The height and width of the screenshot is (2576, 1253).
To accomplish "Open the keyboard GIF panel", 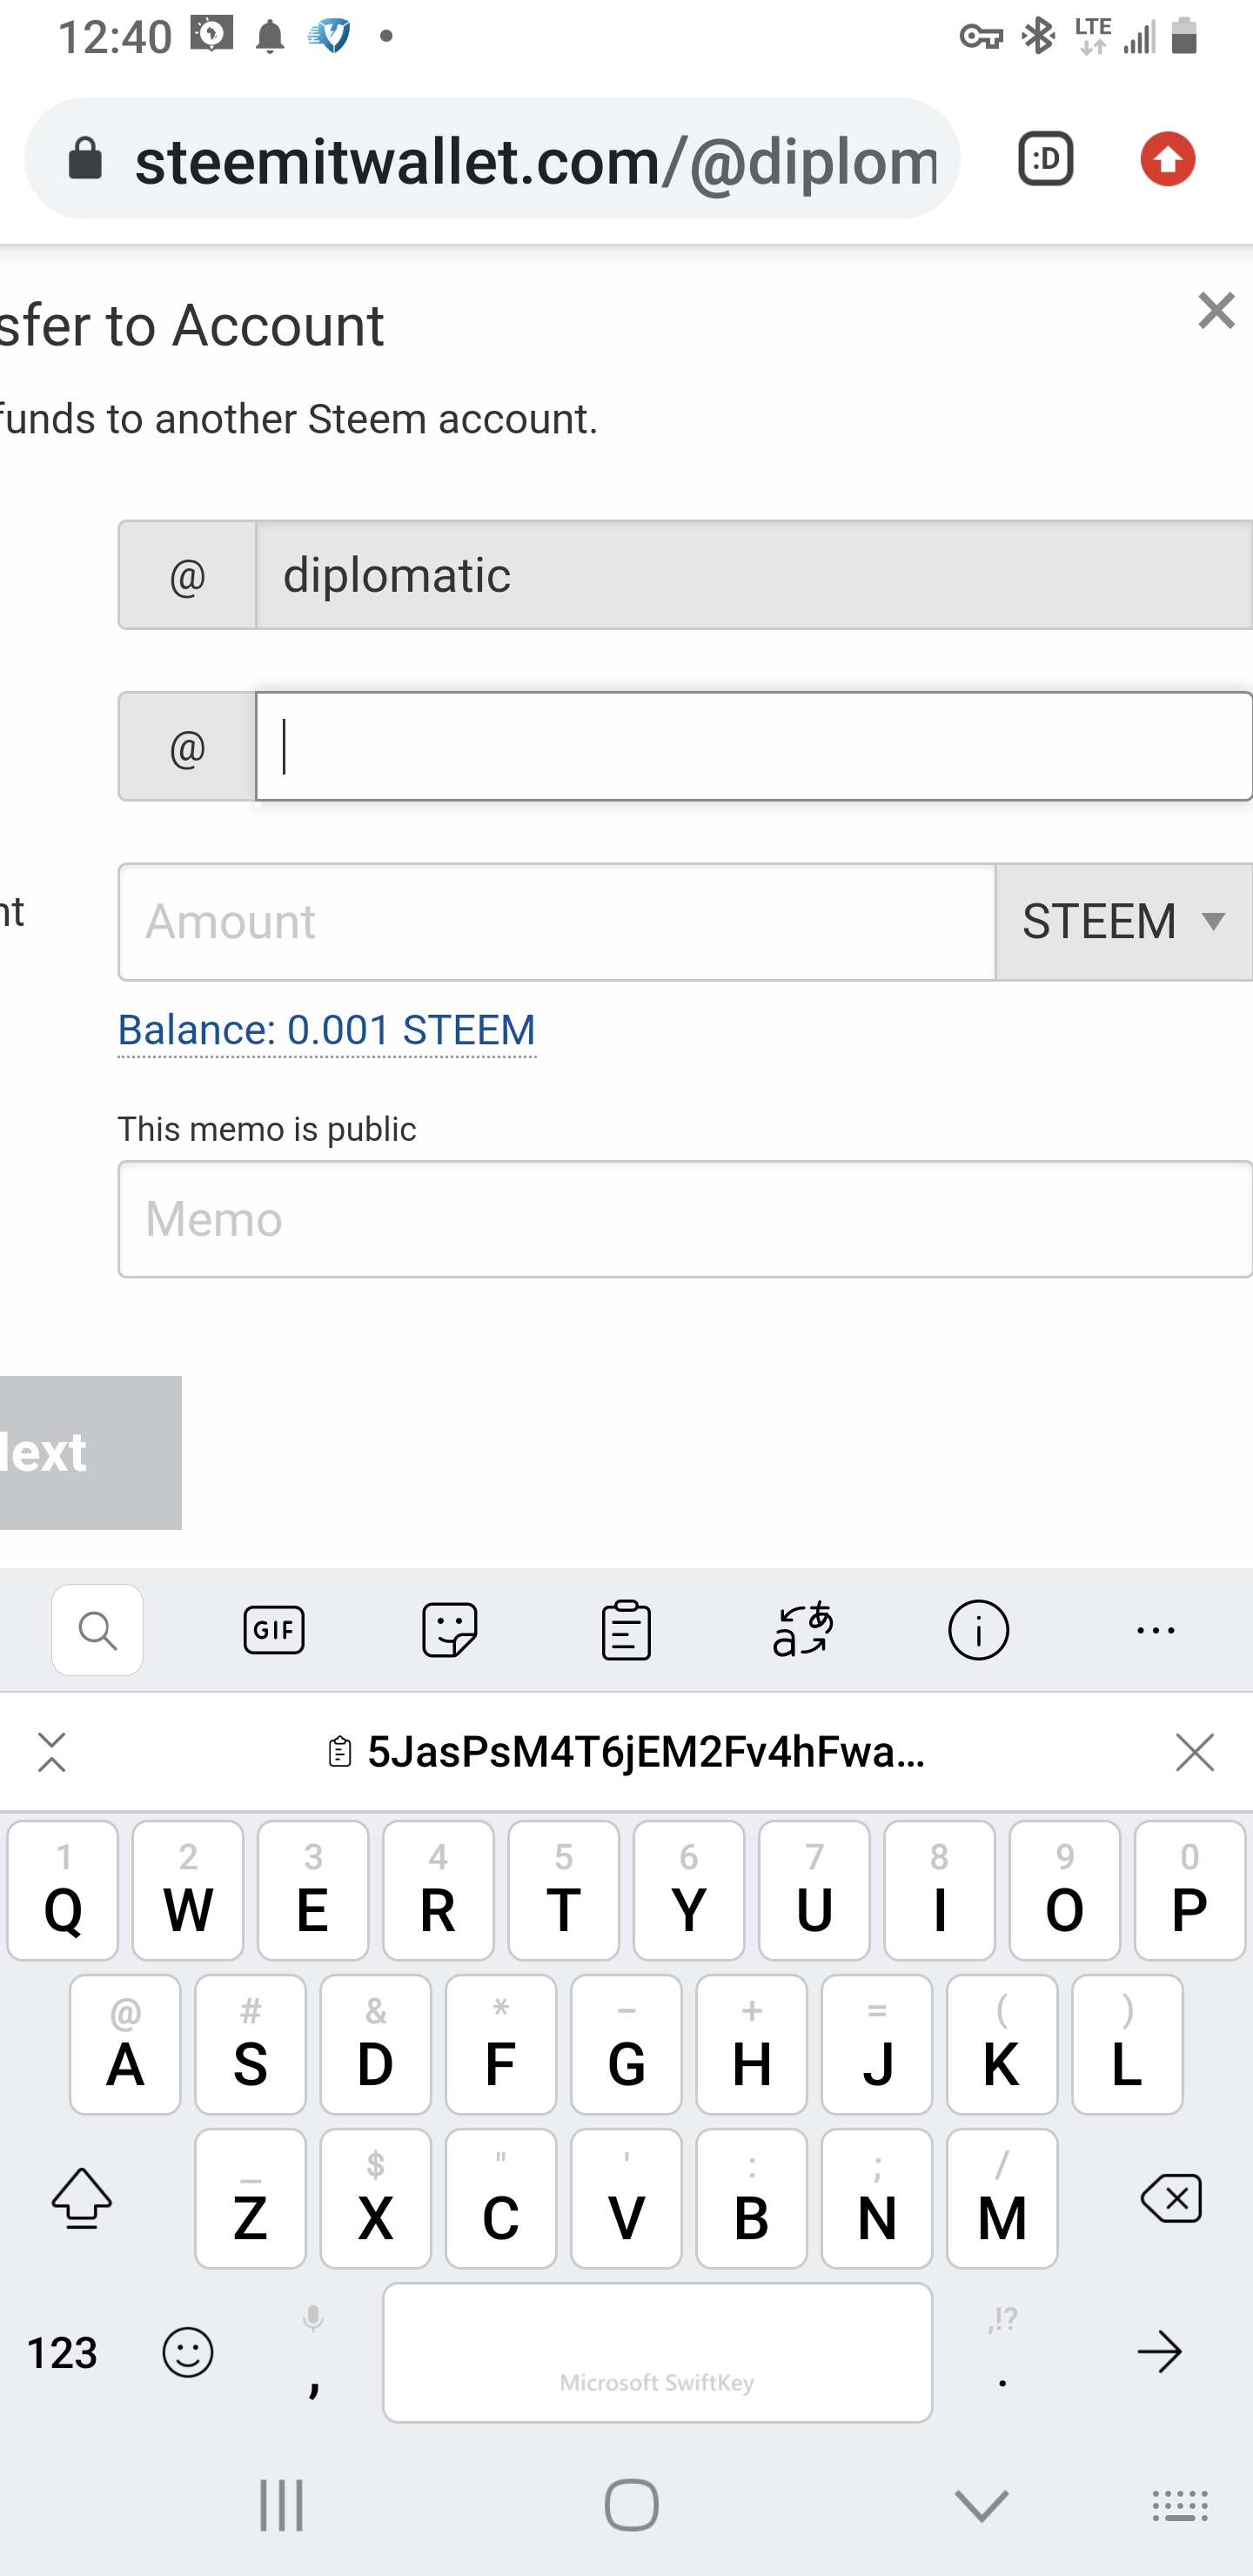I will coord(274,1630).
